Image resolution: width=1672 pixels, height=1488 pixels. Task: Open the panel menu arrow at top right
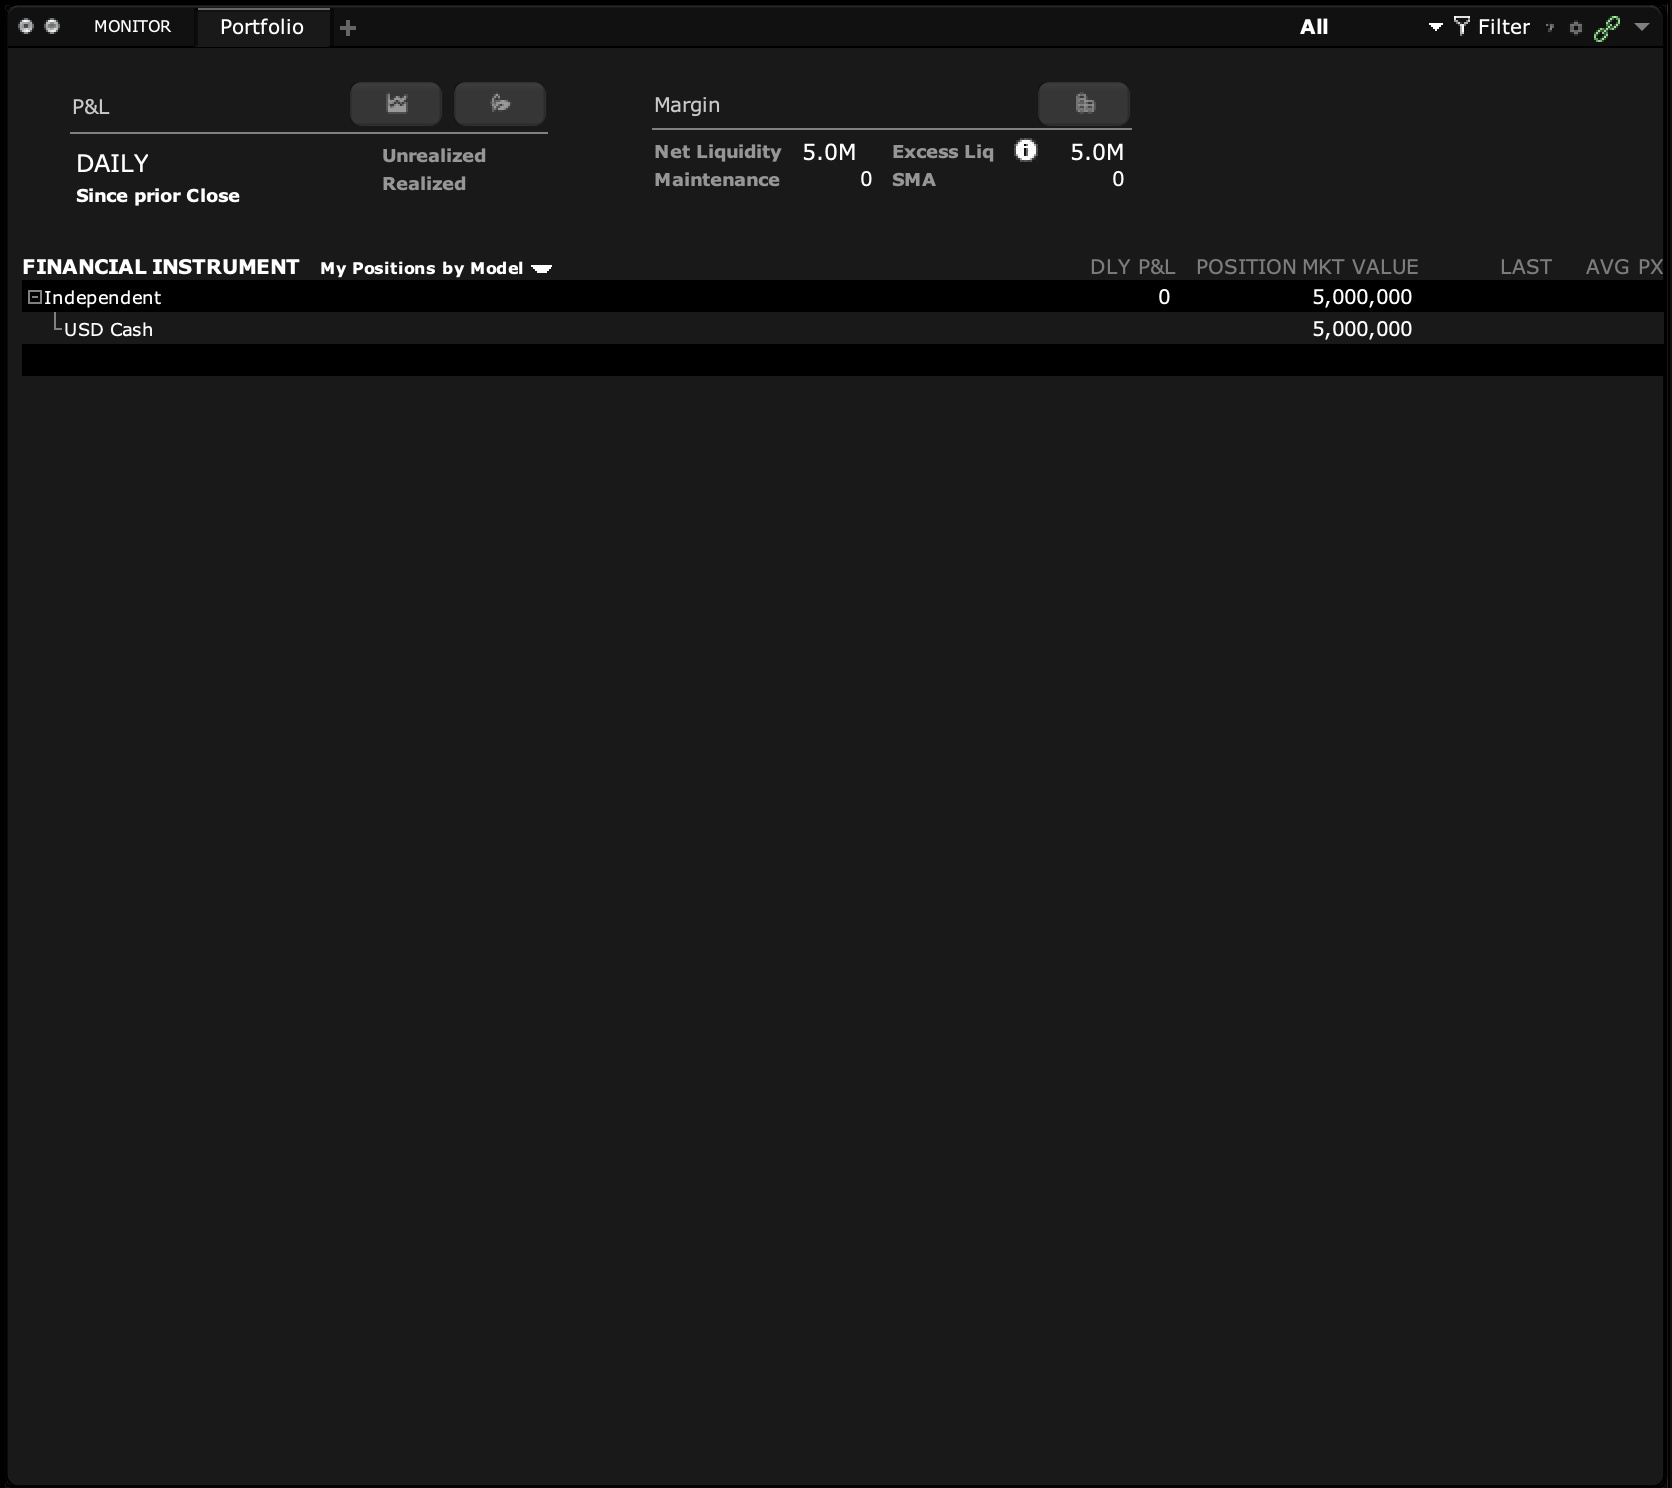click(1642, 27)
